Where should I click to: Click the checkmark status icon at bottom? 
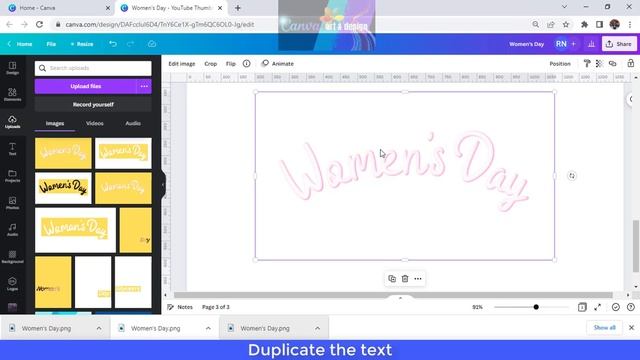[616, 307]
